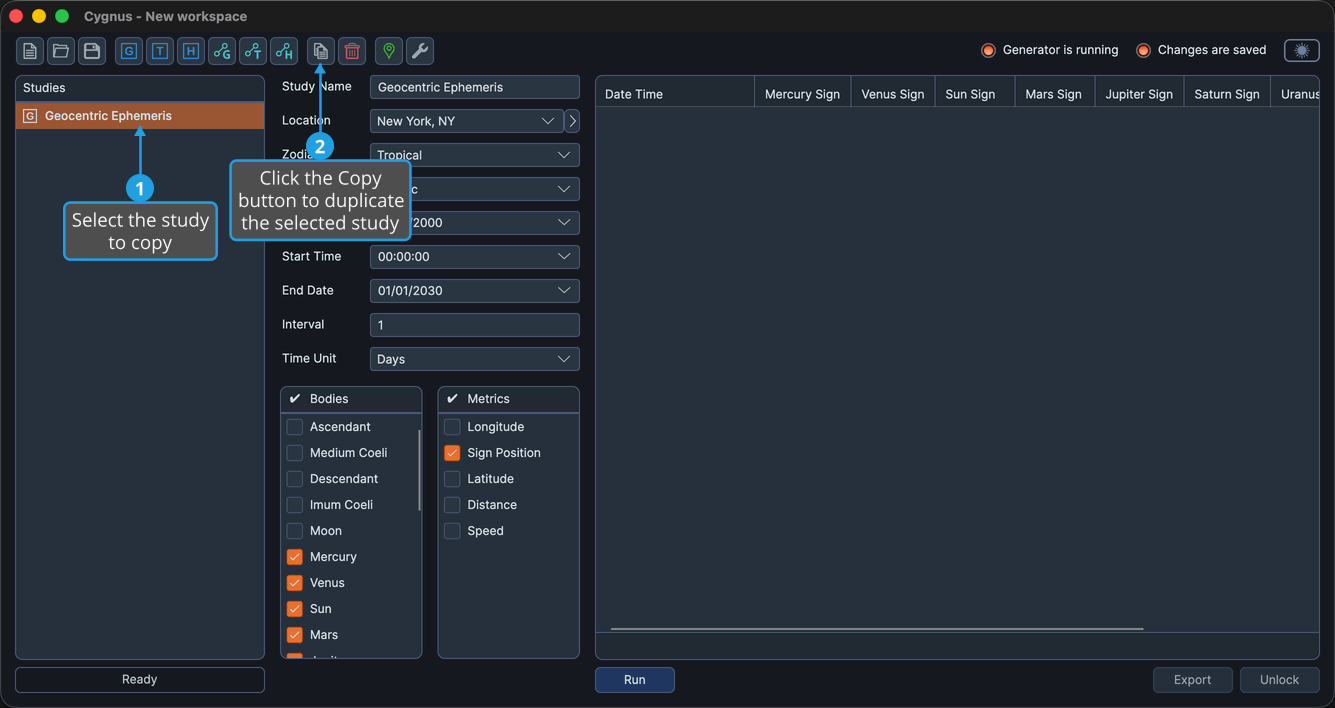The image size is (1335, 708).
Task: Toggle light theme with sun icon
Action: coord(1302,51)
